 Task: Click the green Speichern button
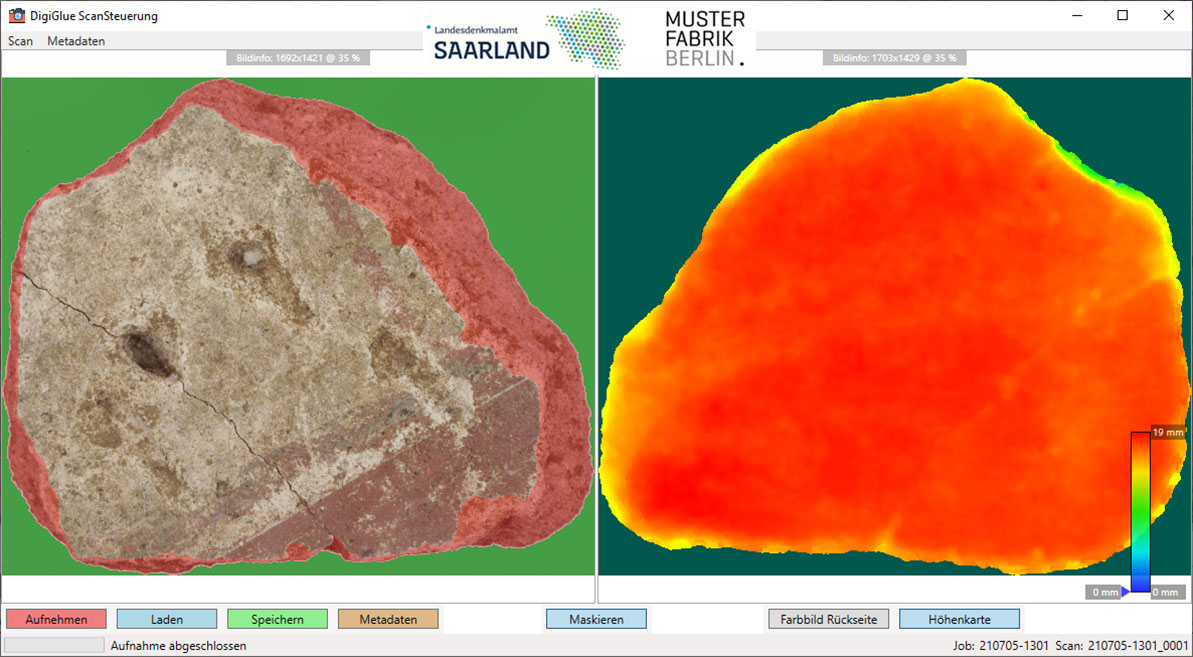tap(277, 619)
